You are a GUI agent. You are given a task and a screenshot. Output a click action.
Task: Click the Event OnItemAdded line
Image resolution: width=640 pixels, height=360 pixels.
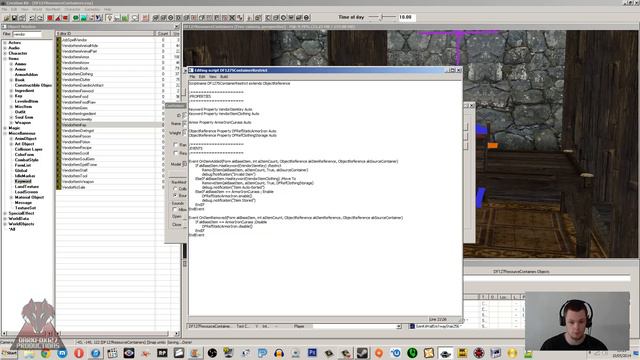coord(293,161)
